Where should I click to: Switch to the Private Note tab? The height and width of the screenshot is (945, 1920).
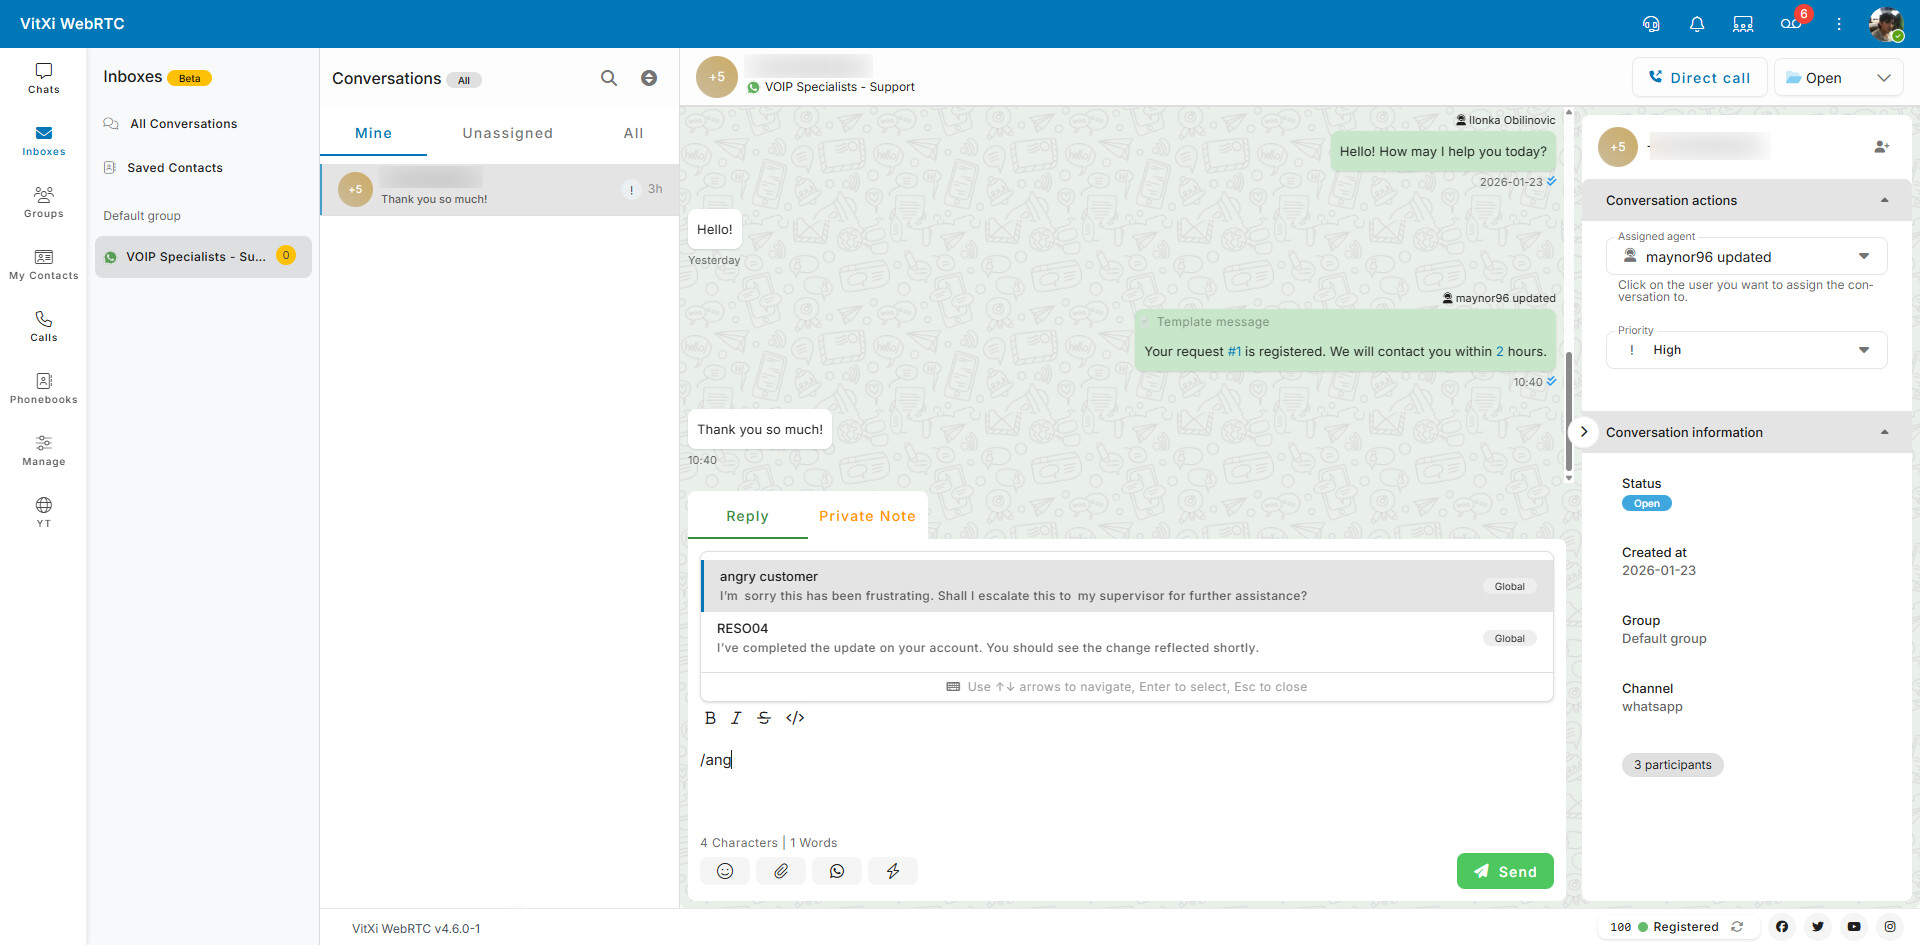pos(867,516)
